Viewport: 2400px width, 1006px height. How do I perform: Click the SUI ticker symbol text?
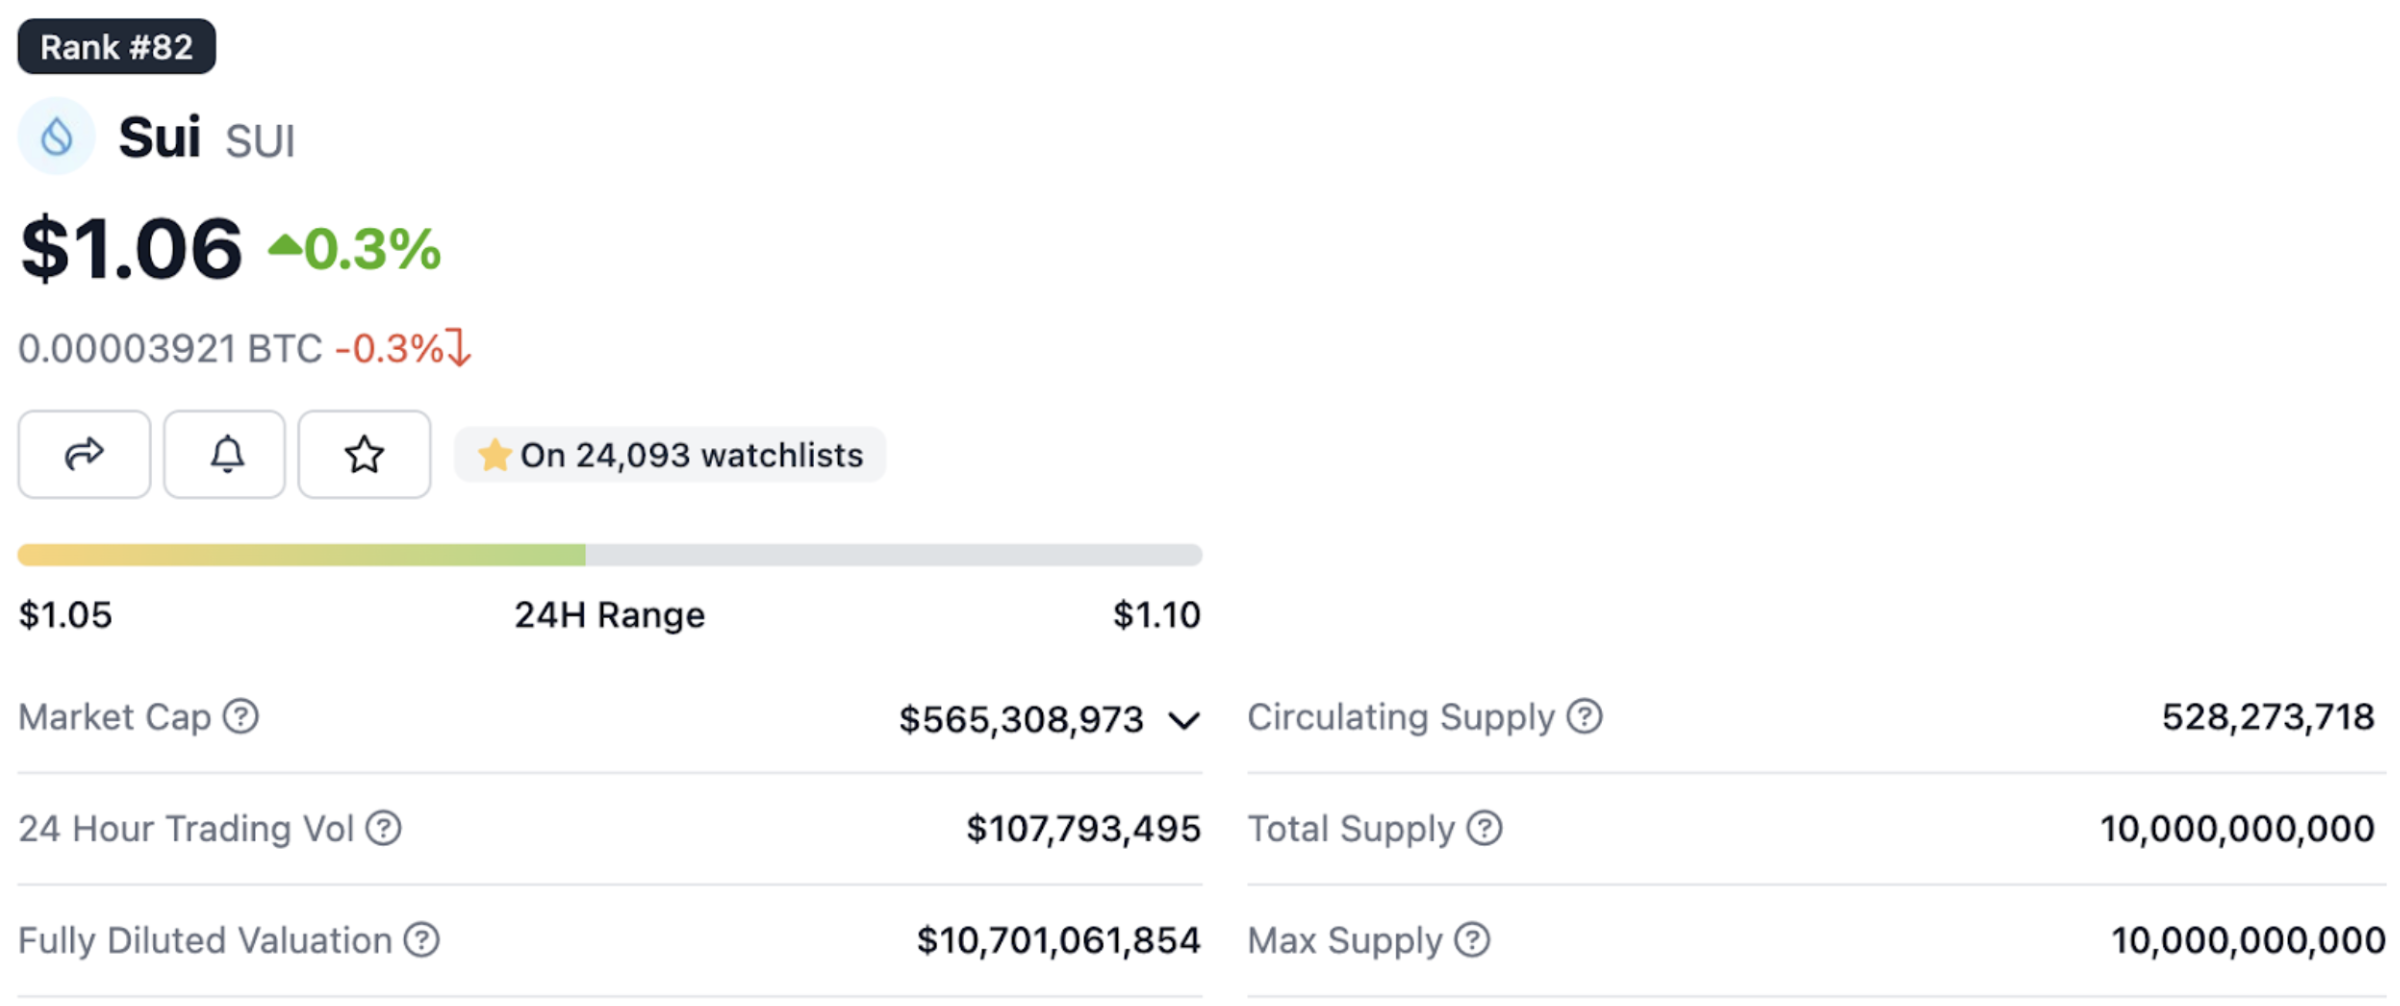click(260, 141)
